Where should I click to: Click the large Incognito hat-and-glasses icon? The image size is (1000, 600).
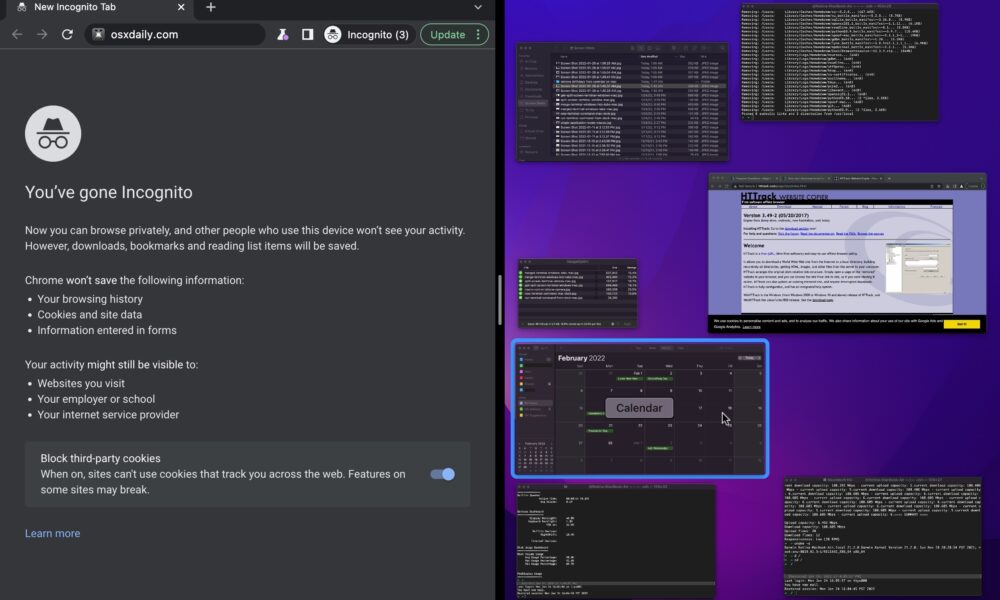pos(53,133)
